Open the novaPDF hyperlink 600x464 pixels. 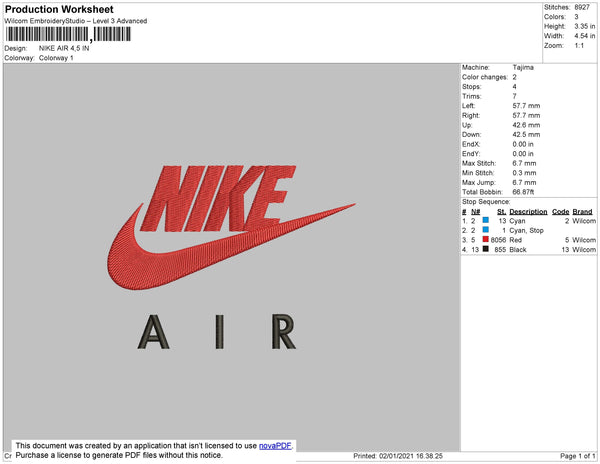pos(275,446)
